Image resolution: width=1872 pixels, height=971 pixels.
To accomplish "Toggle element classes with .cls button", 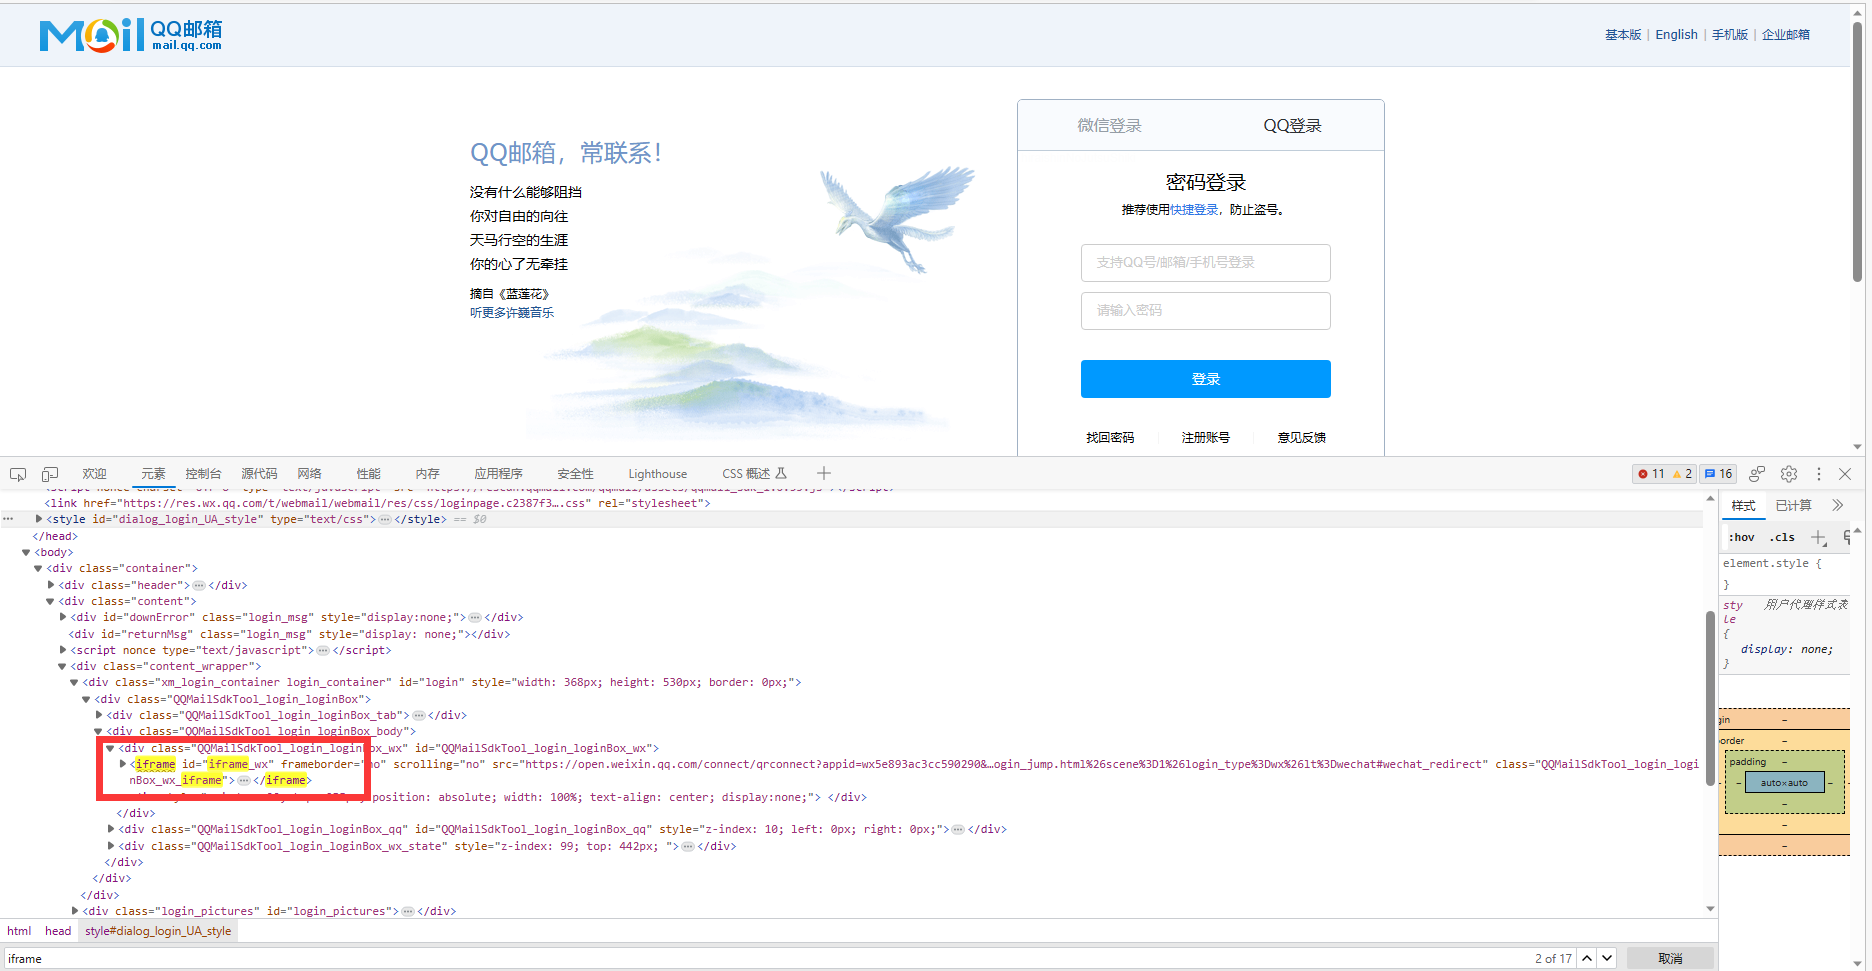I will (1782, 537).
